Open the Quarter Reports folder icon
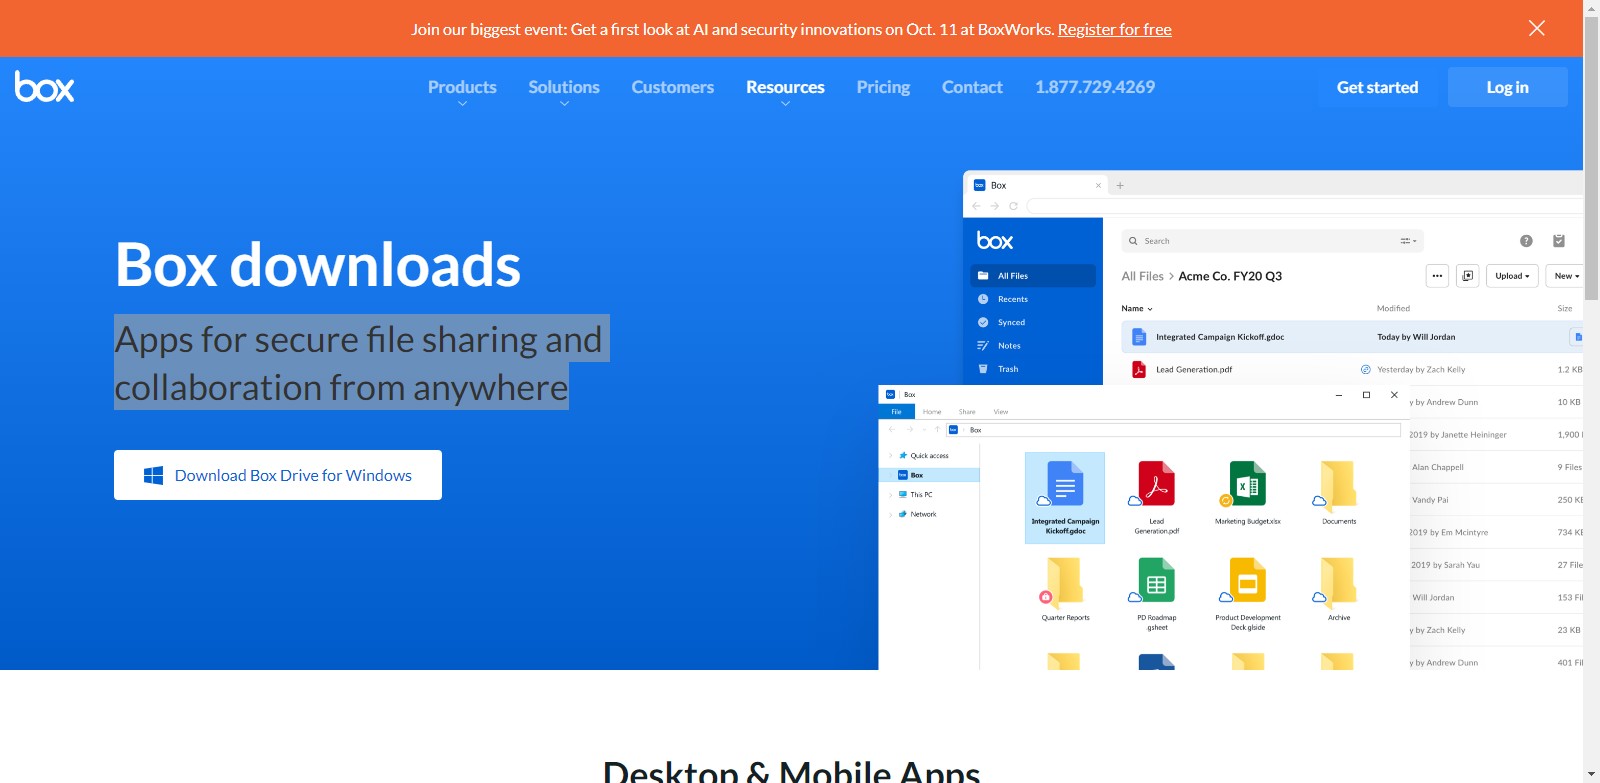Screen dimensions: 1600x783 pos(1065,581)
